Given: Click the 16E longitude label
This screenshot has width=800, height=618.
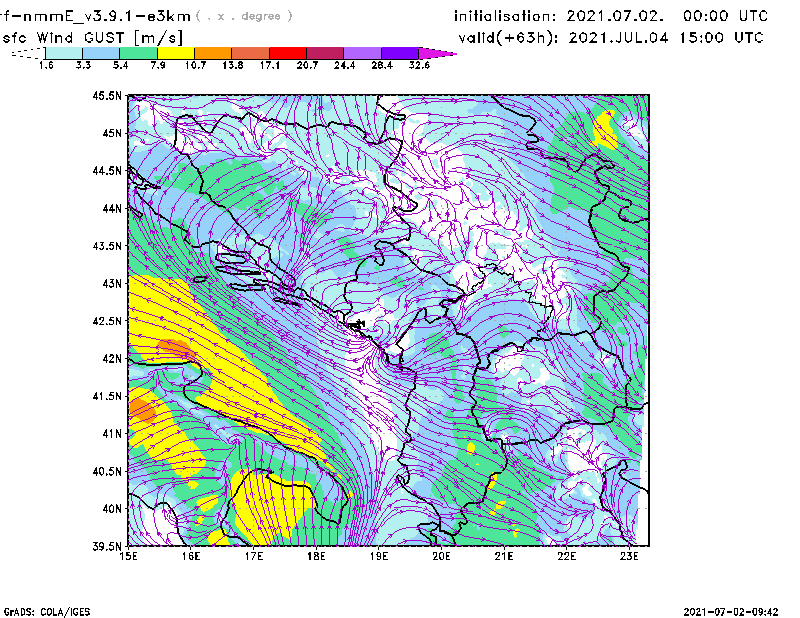Looking at the screenshot, I should [x=191, y=556].
